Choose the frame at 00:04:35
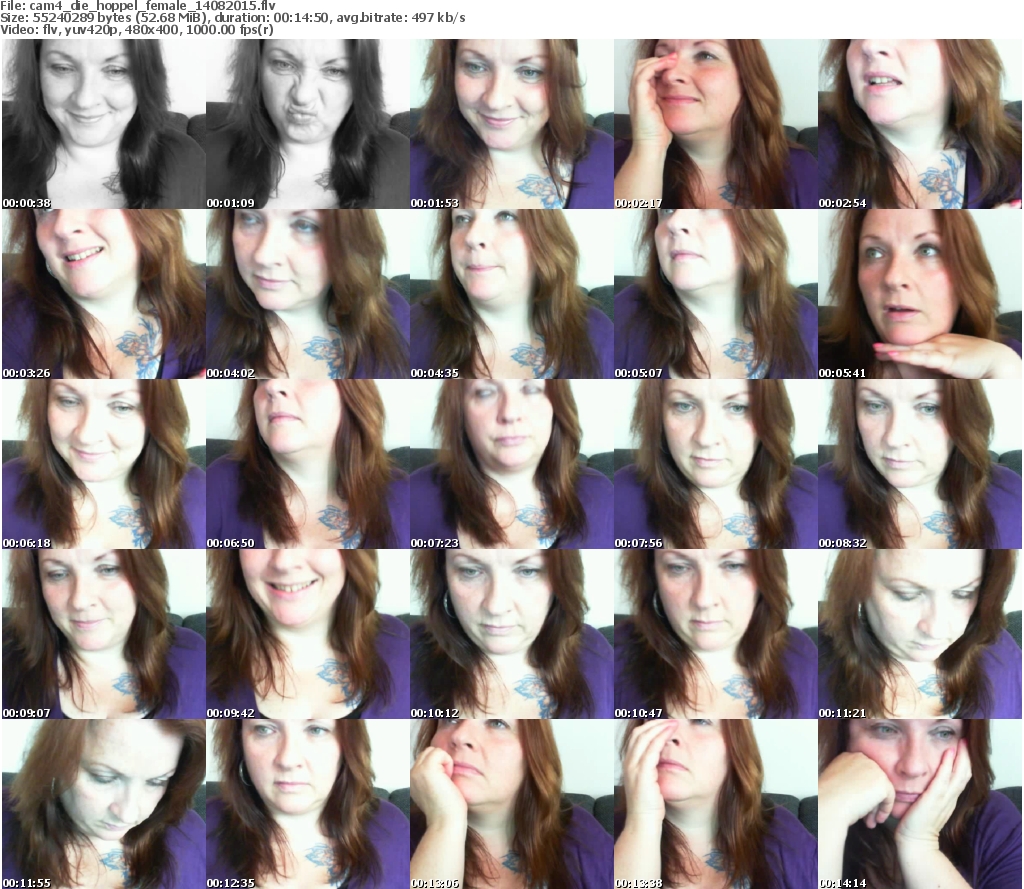Image resolution: width=1024 pixels, height=889 pixels. click(x=511, y=294)
